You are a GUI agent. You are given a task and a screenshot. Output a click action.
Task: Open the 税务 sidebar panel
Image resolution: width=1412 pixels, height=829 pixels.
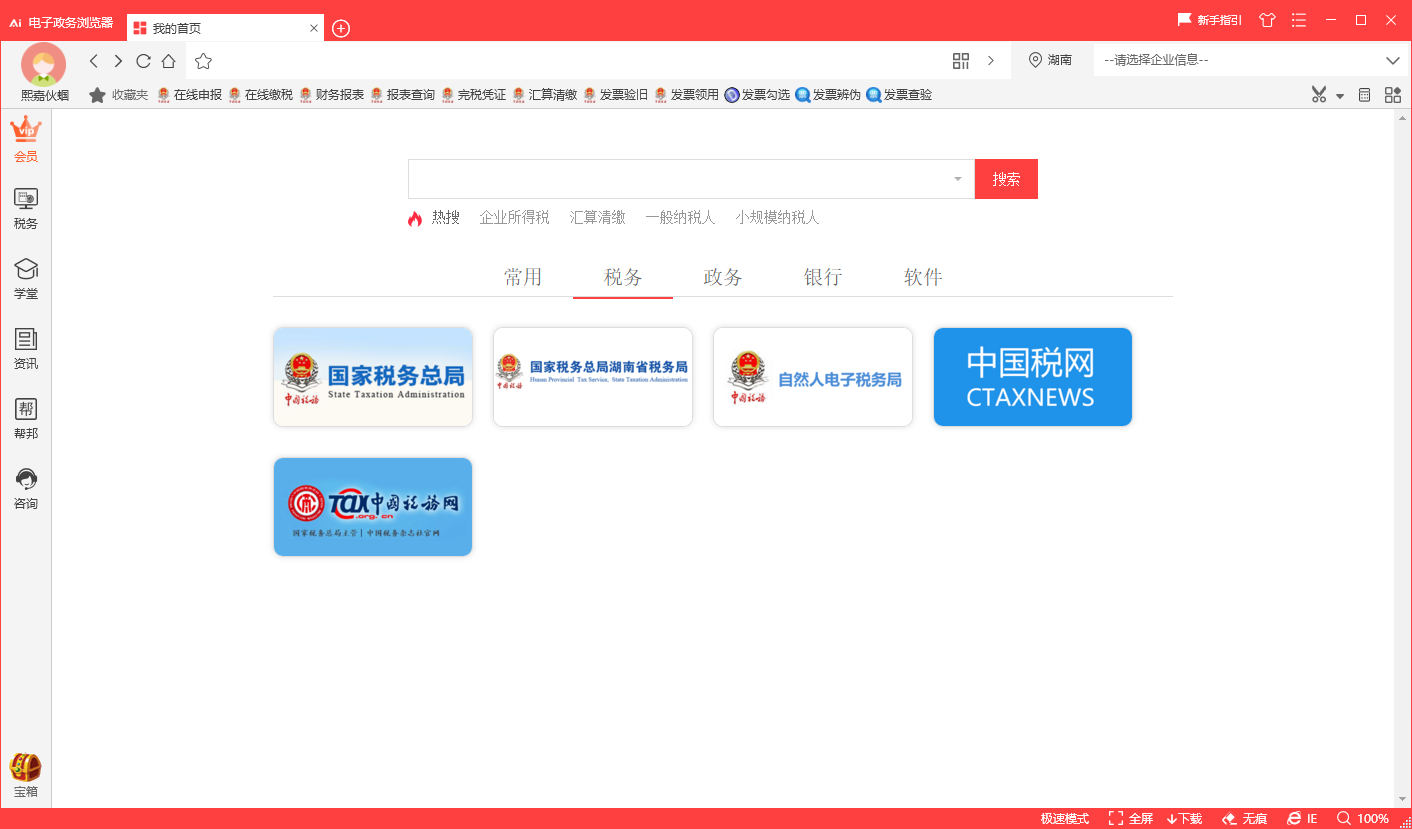(x=26, y=209)
